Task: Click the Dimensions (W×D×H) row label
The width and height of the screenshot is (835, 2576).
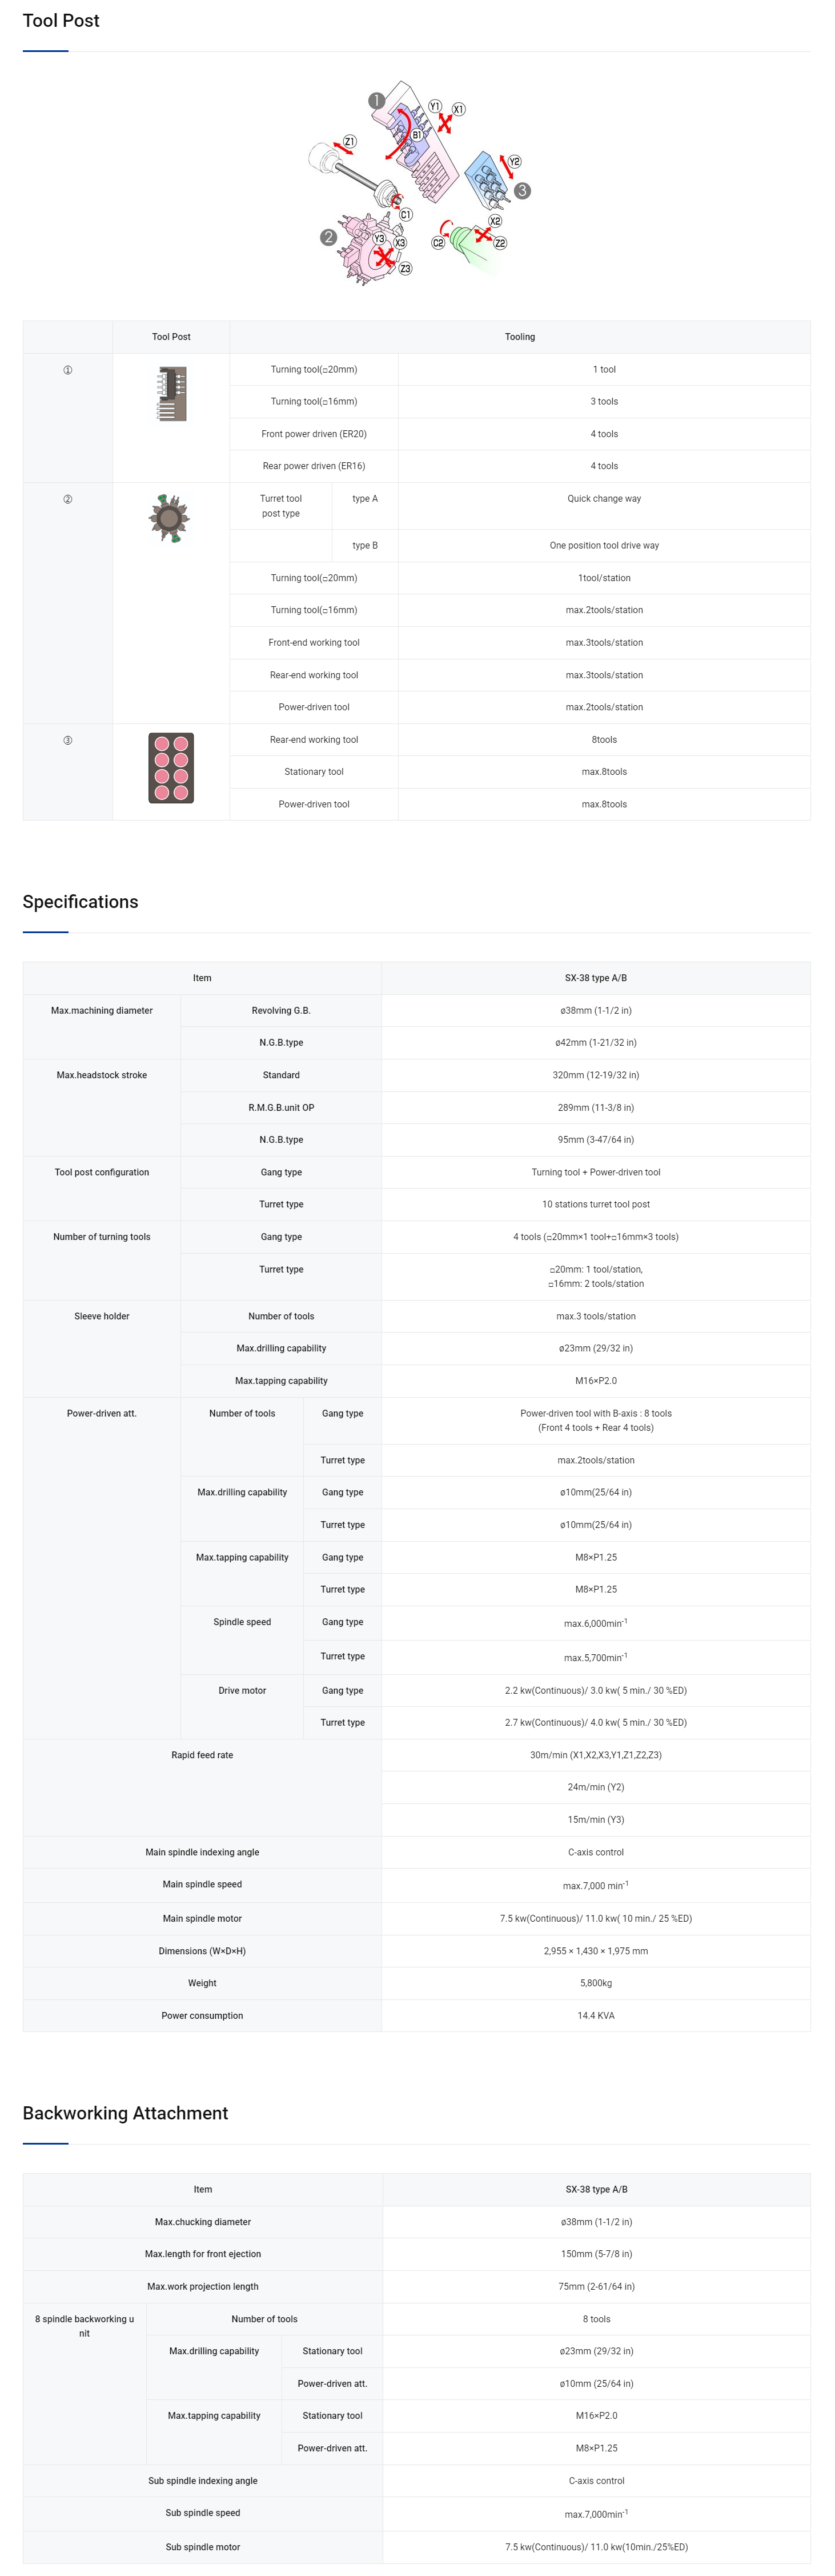Action: tap(202, 1951)
